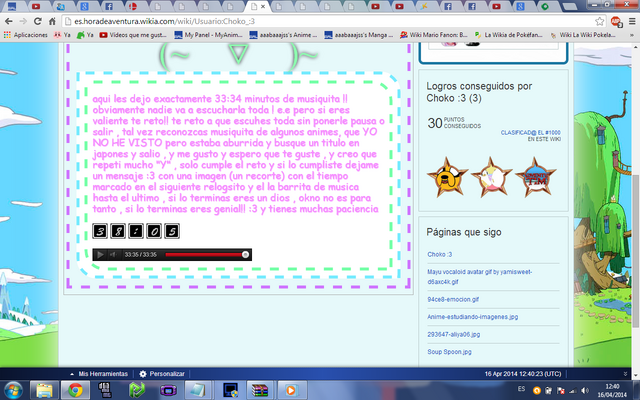Click the Jake star achievement badge
The width and height of the screenshot is (640, 400).
pos(448,177)
